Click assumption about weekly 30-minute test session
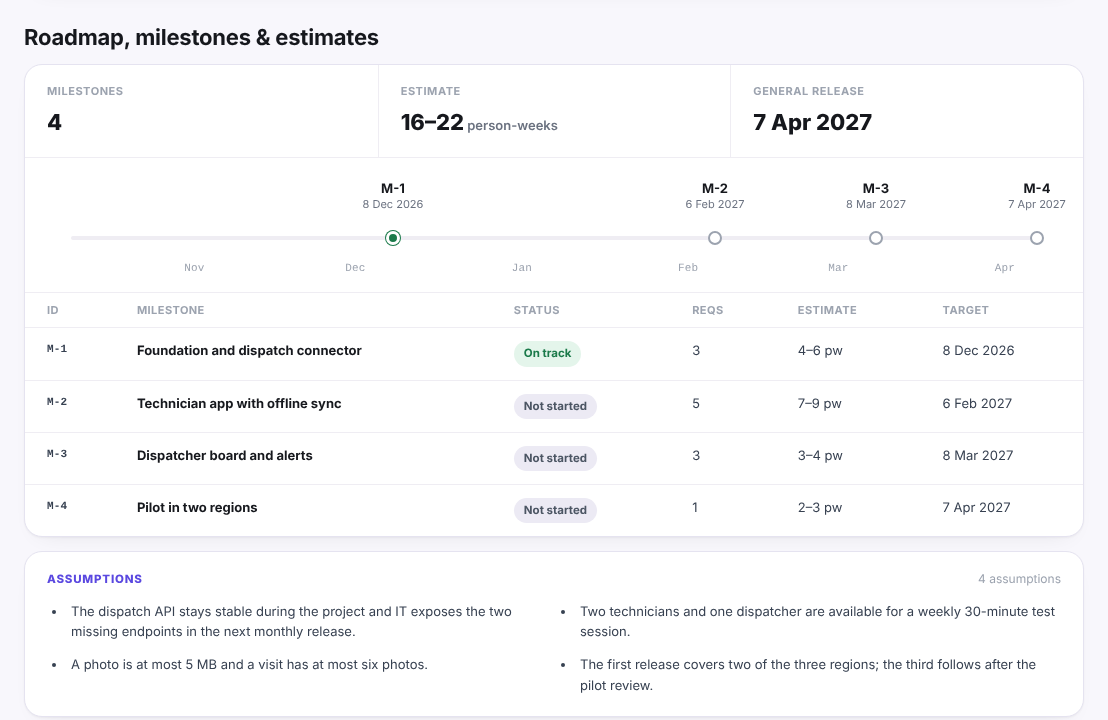 coord(818,622)
